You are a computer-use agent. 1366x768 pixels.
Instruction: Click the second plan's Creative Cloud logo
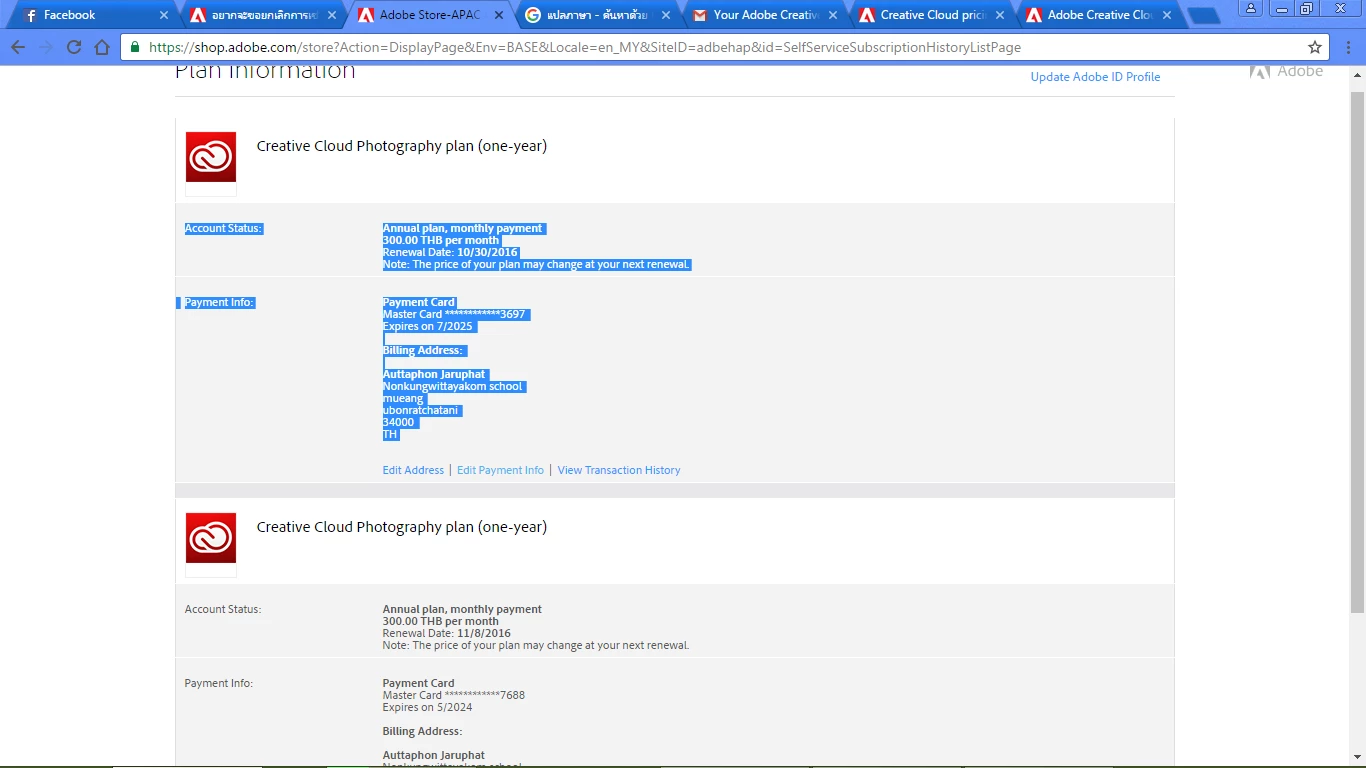[211, 538]
